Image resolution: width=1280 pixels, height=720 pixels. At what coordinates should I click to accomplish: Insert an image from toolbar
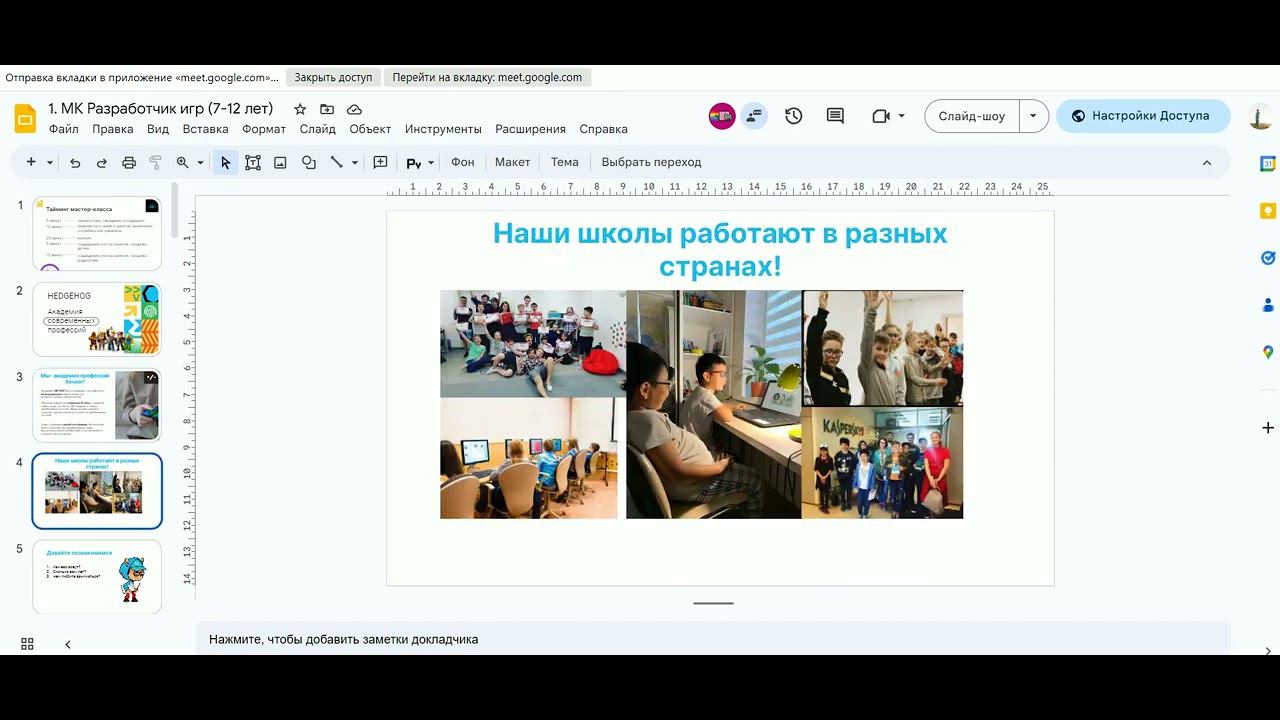point(281,162)
